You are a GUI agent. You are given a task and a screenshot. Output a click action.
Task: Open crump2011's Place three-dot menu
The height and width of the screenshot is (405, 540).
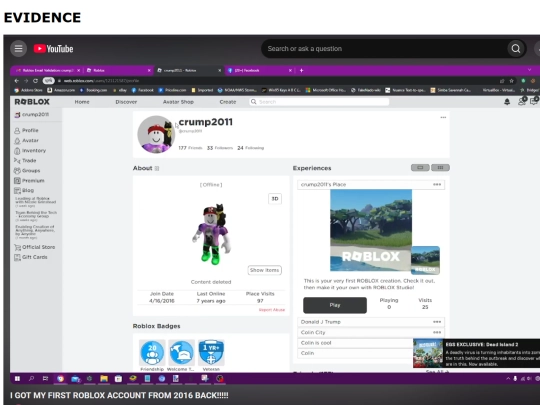coord(437,185)
